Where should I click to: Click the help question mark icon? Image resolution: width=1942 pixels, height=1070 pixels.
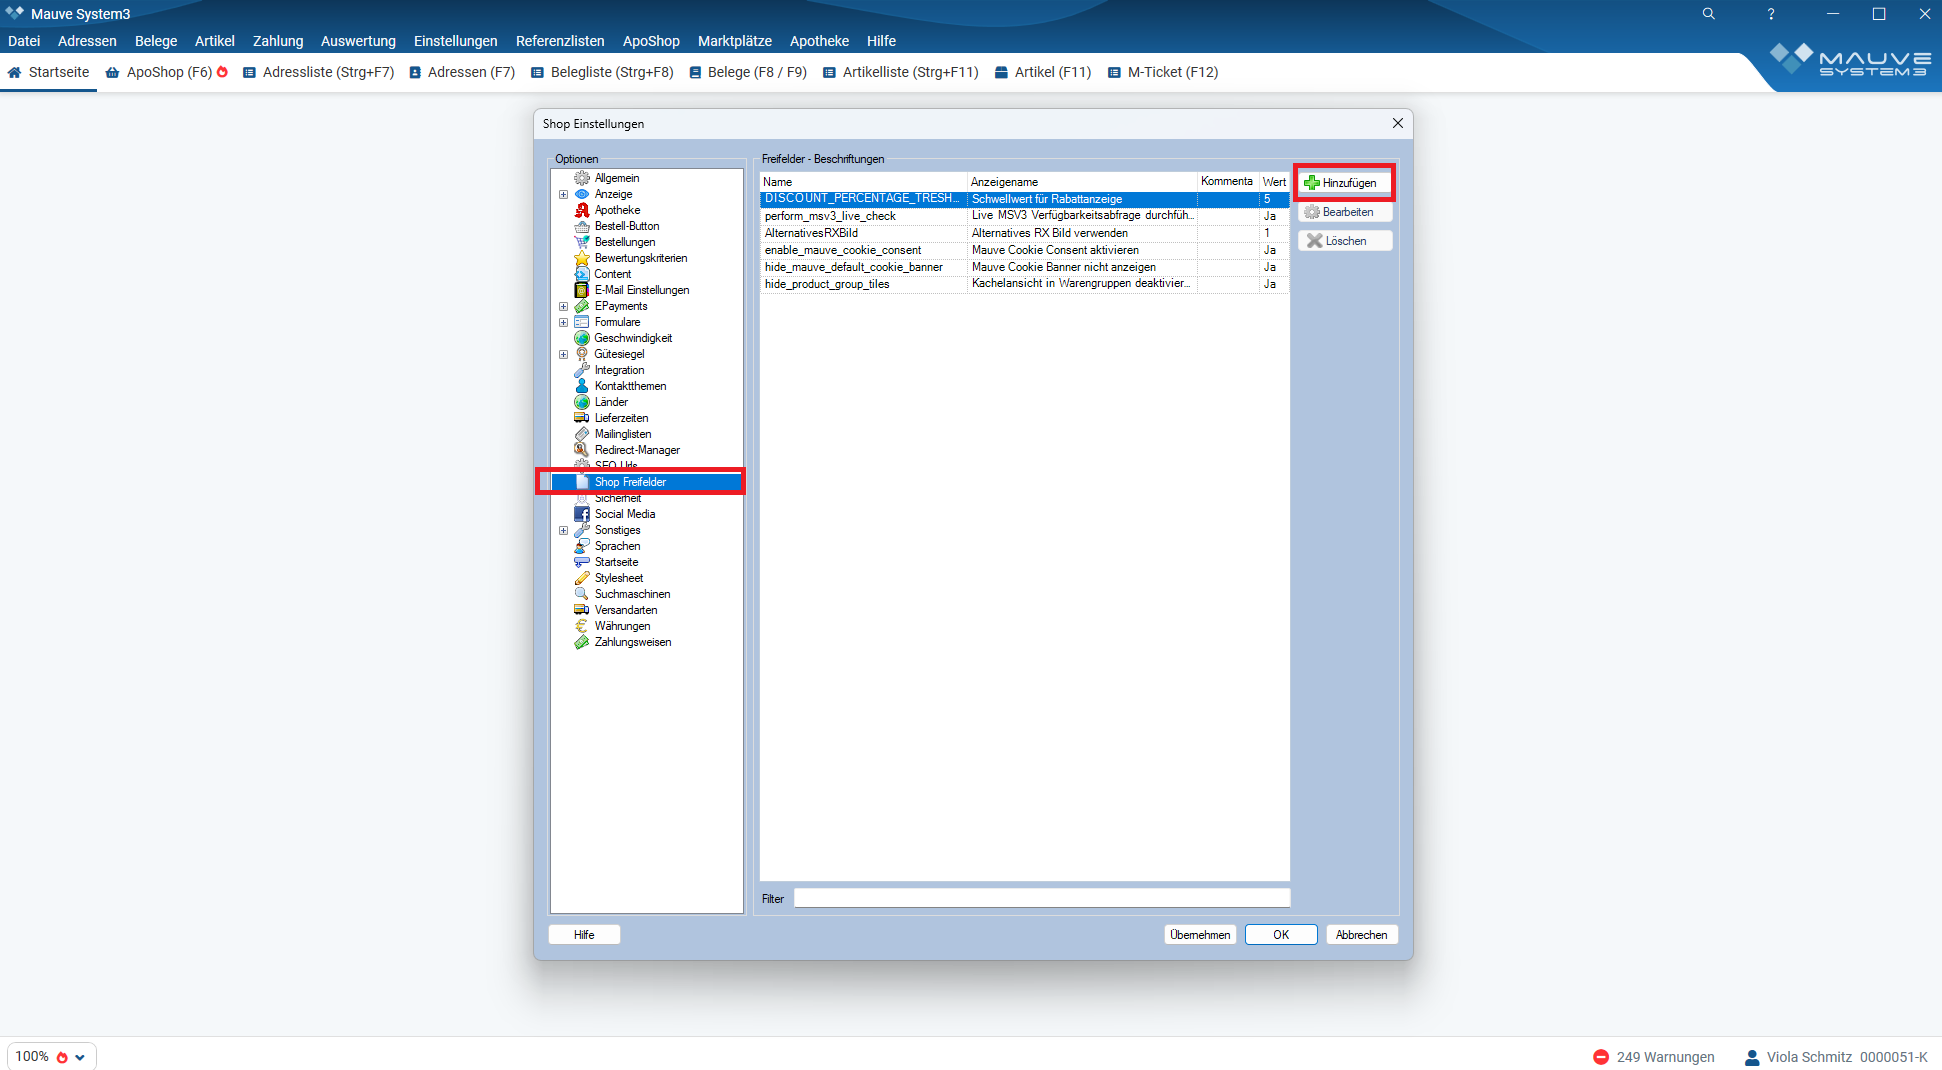tap(1771, 14)
